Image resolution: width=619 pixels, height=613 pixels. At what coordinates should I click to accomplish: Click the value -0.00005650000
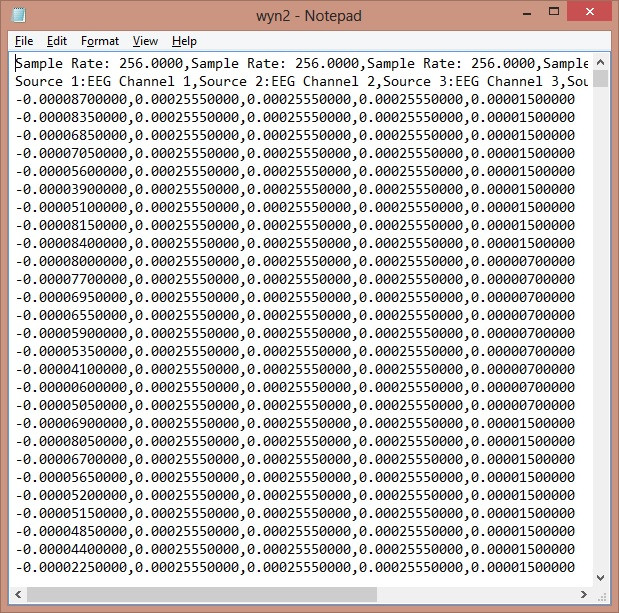point(71,477)
